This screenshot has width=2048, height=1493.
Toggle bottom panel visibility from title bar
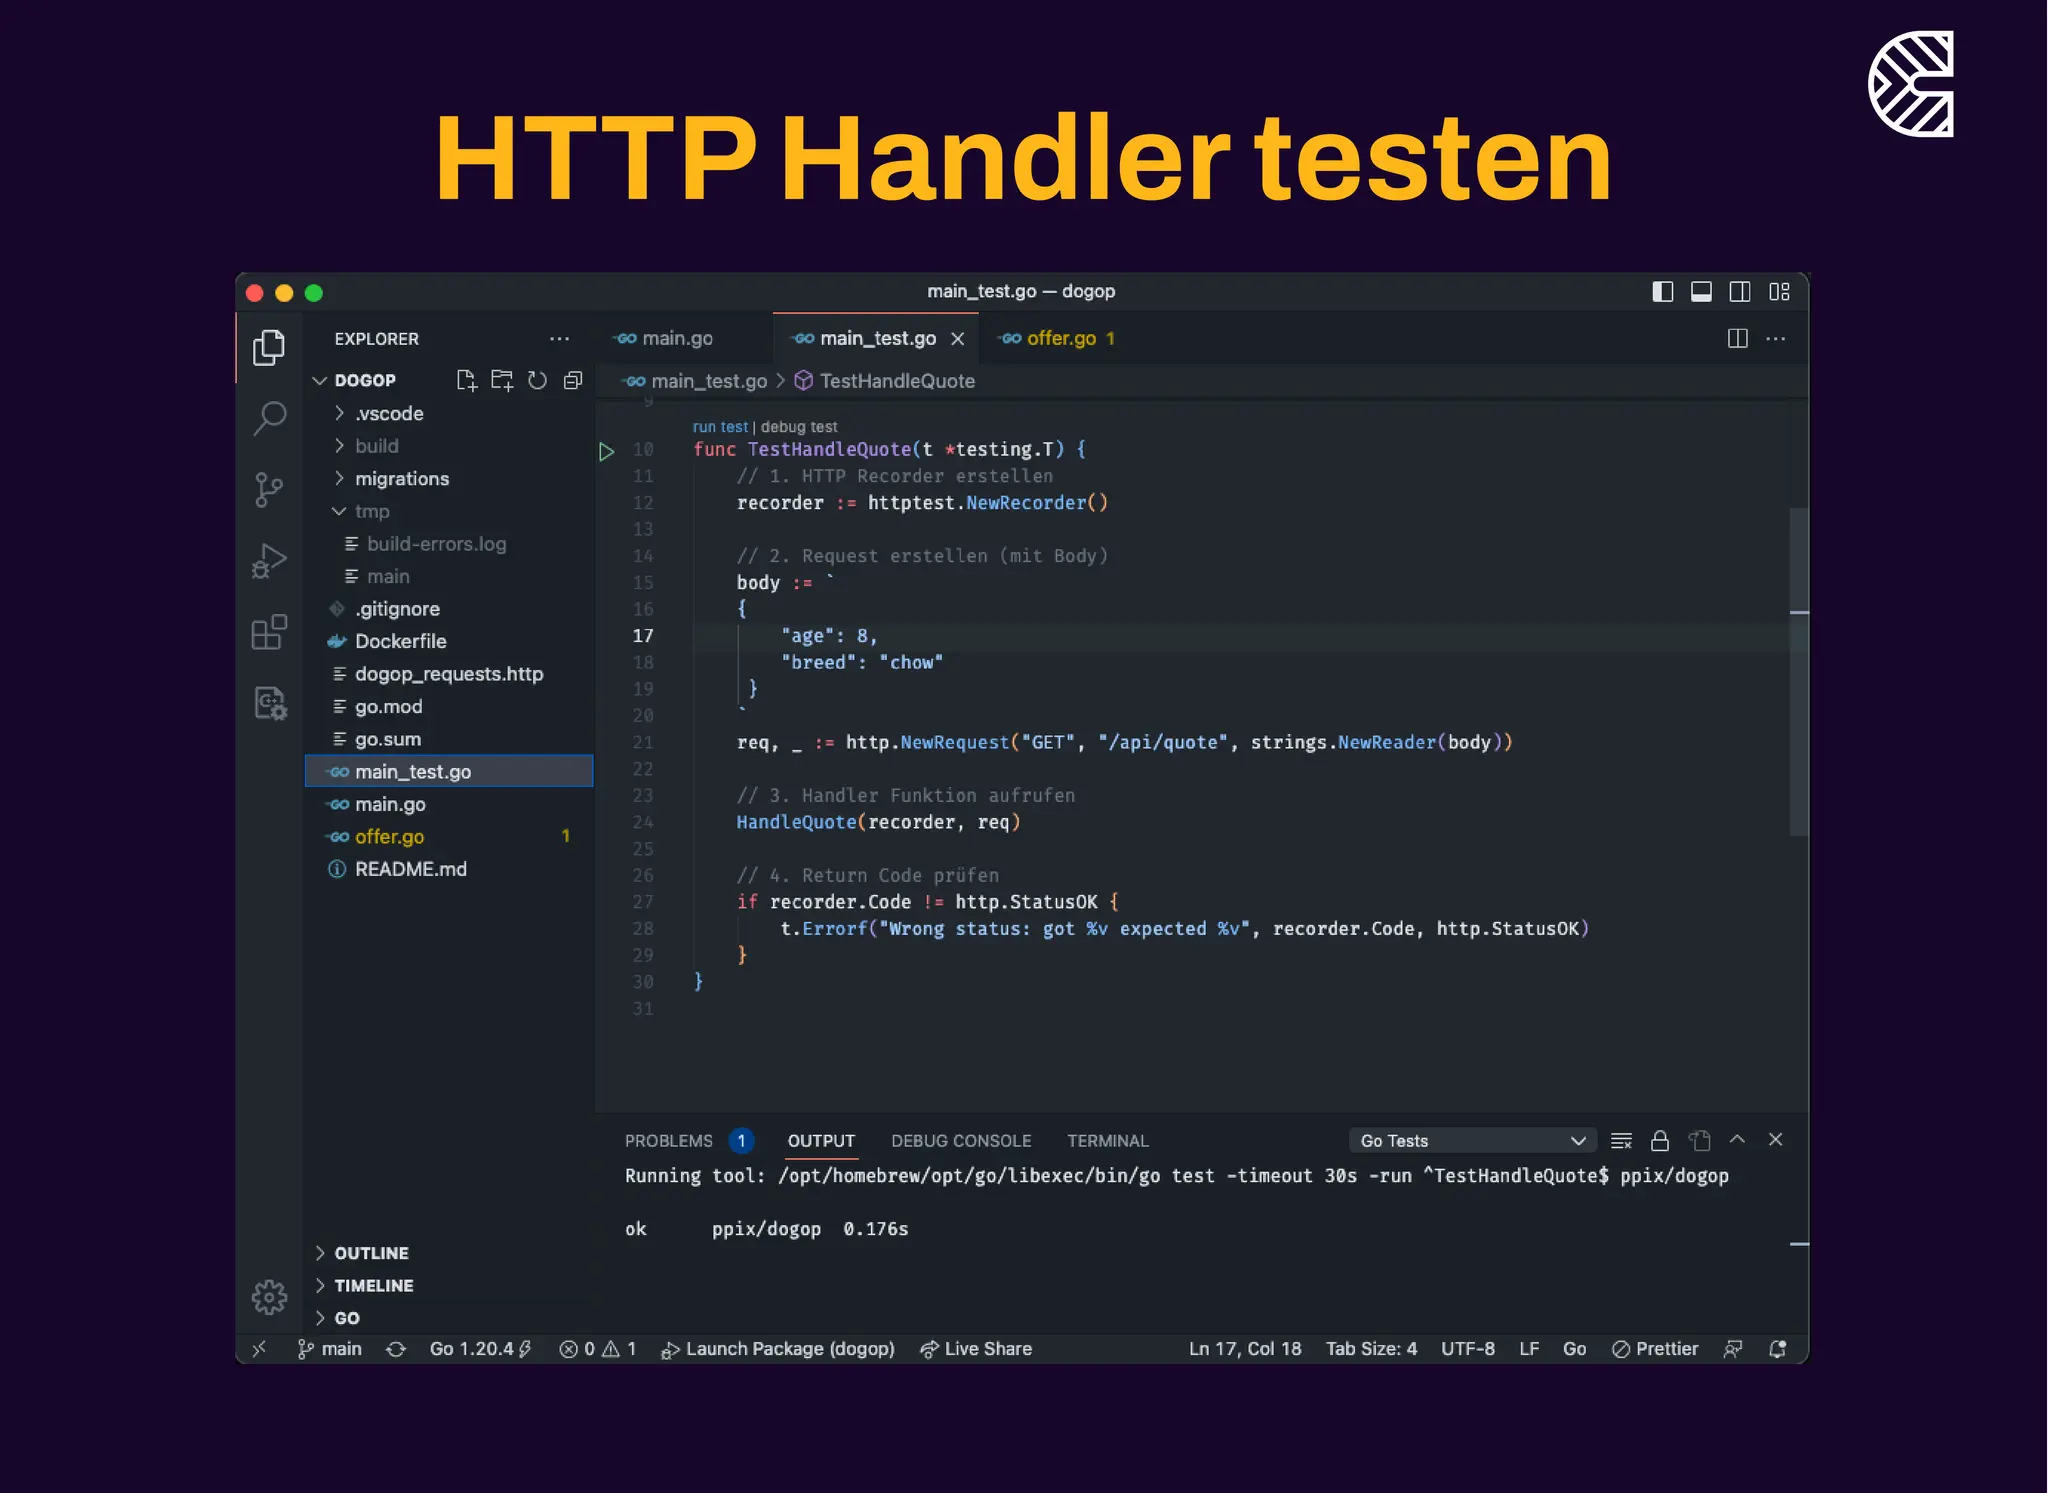(x=1701, y=292)
